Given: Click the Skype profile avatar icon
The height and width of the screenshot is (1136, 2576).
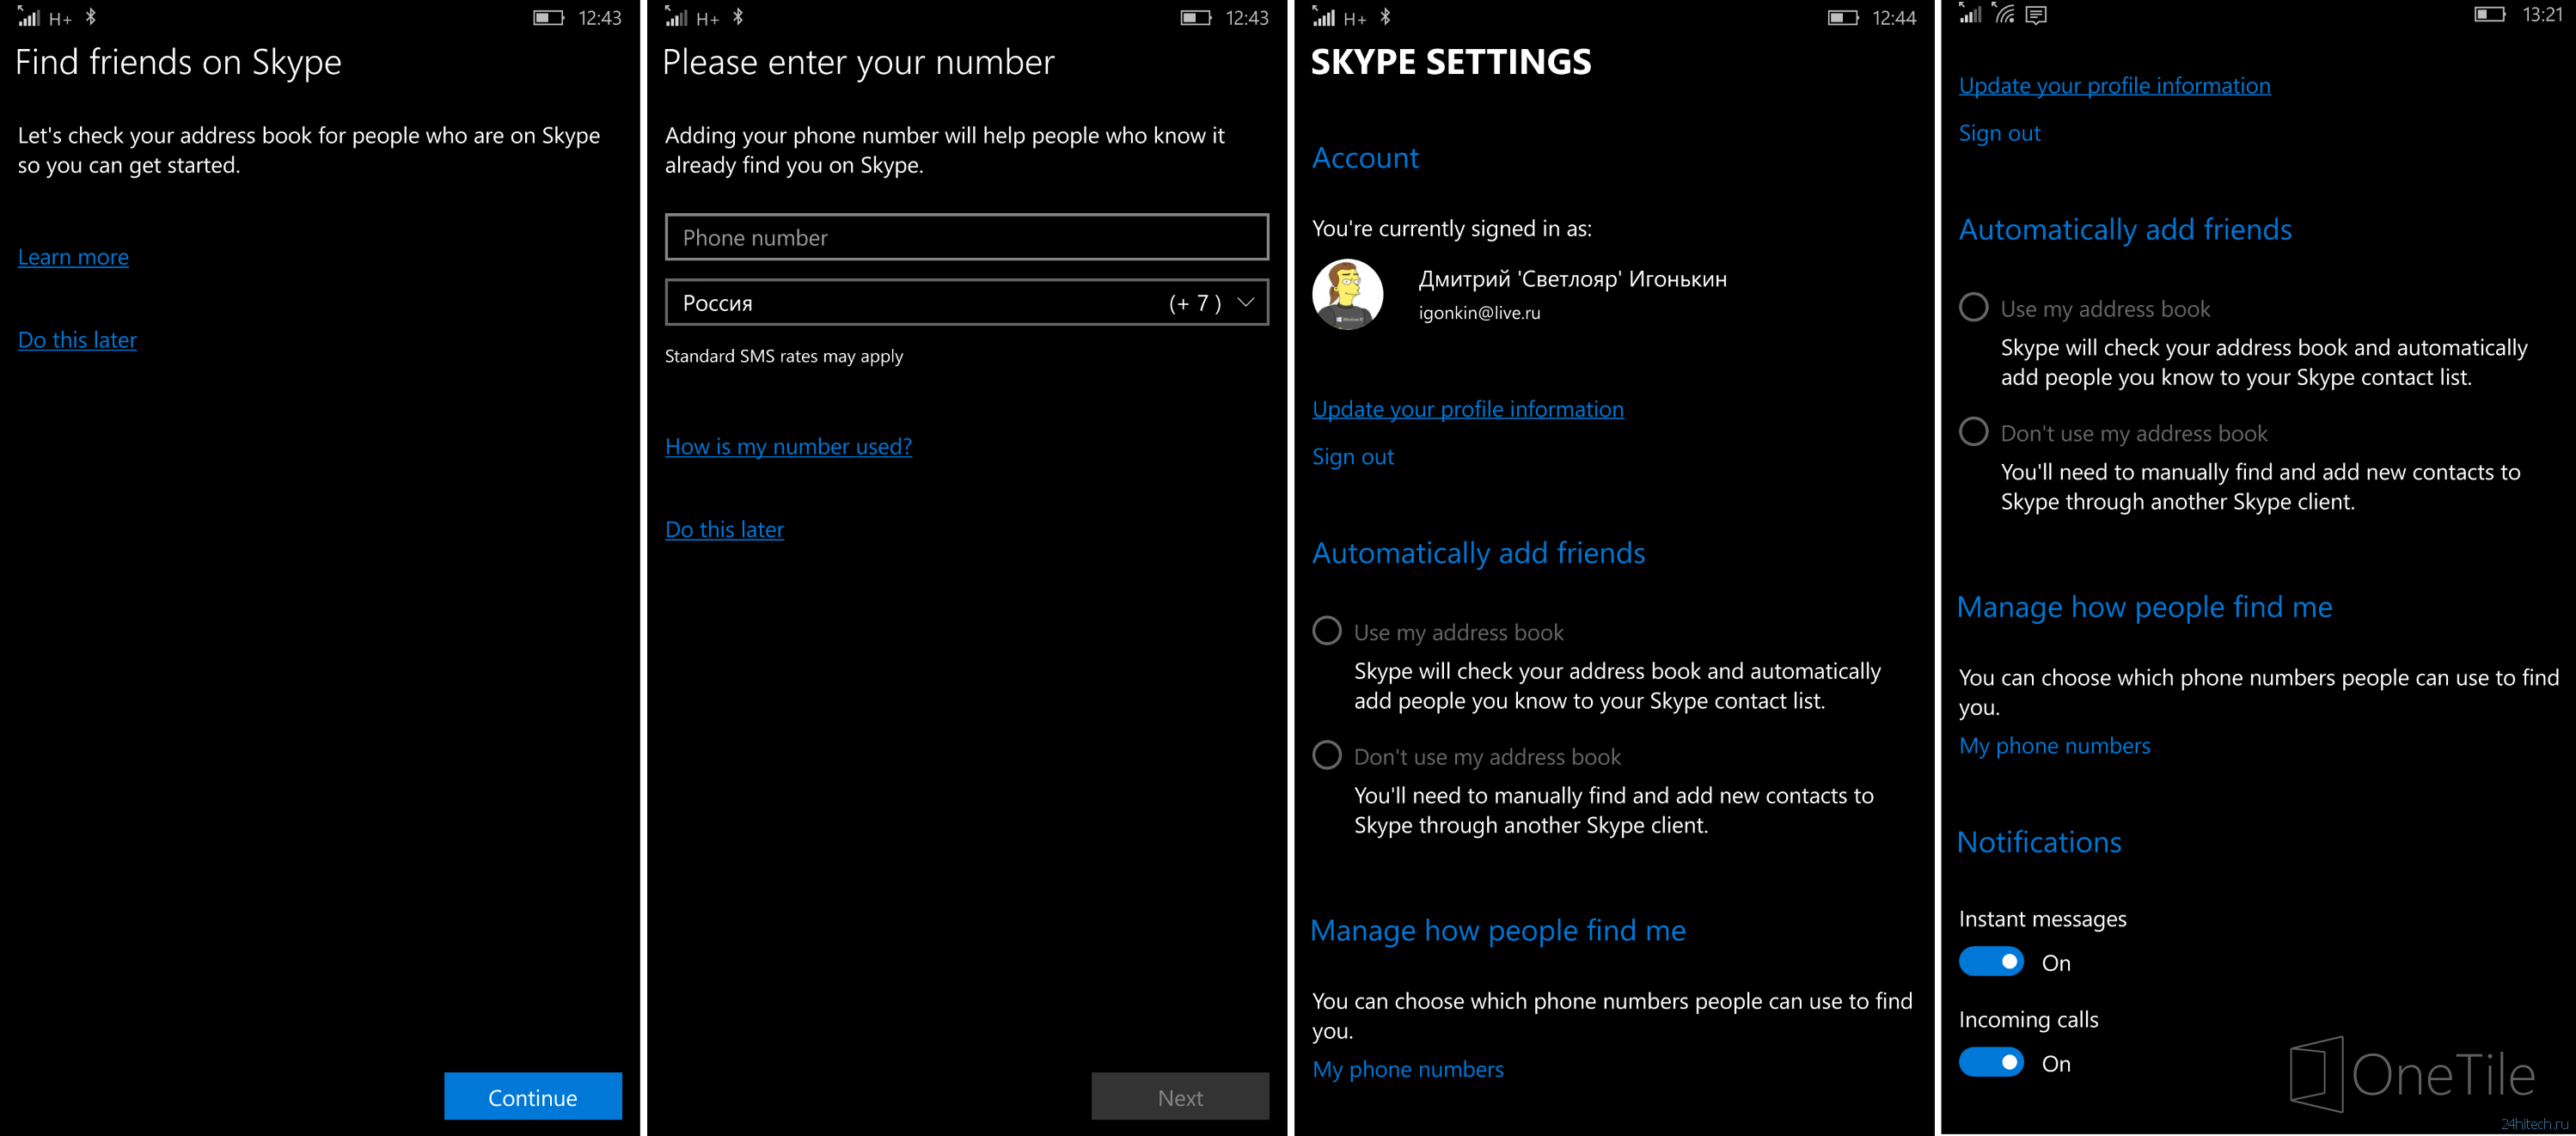Looking at the screenshot, I should 1347,299.
